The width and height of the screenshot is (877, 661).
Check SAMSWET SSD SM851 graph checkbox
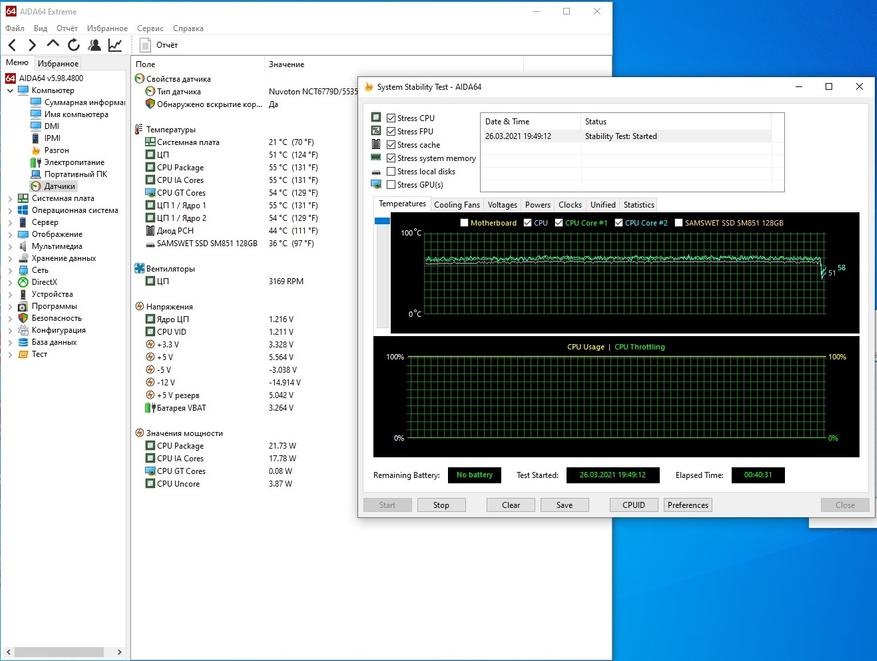point(678,223)
